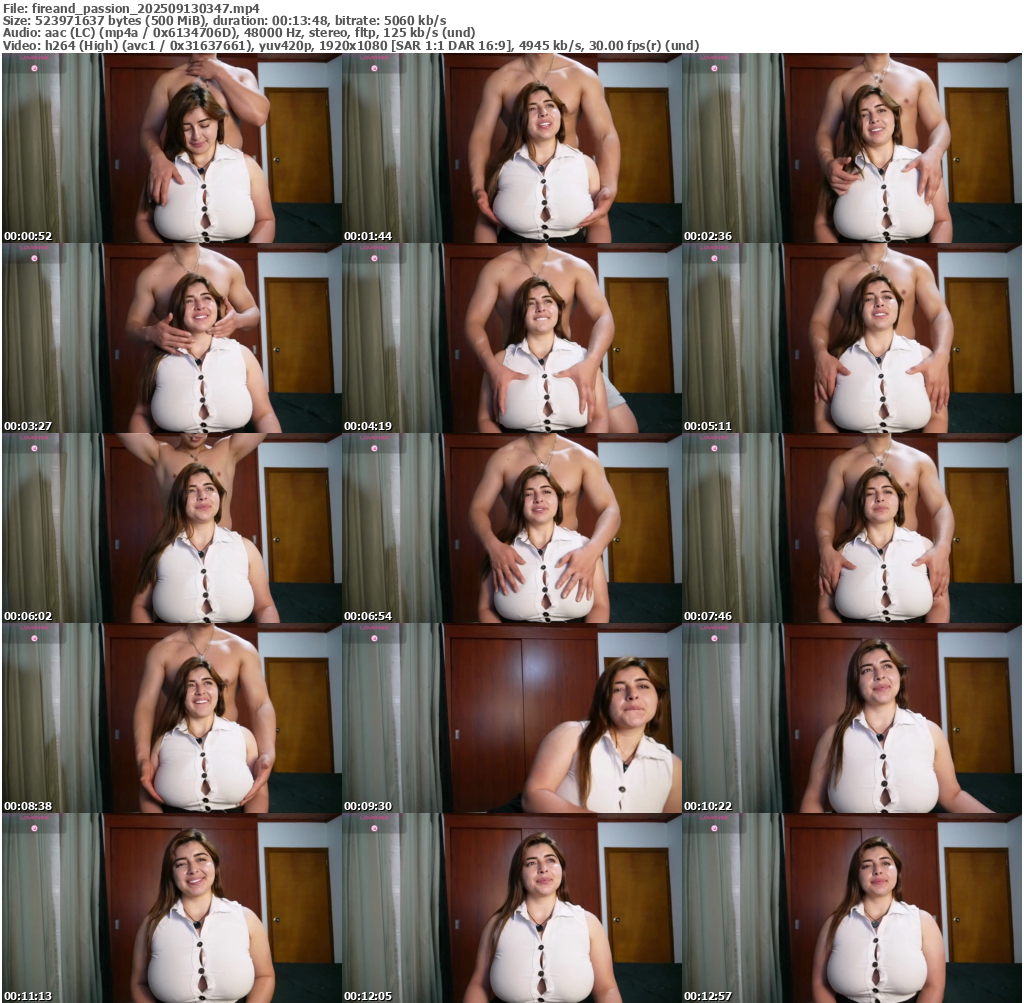Screen dimensions: 1024x1003
Task: Select the close-up frame at 00:09:30
Action: 511,718
